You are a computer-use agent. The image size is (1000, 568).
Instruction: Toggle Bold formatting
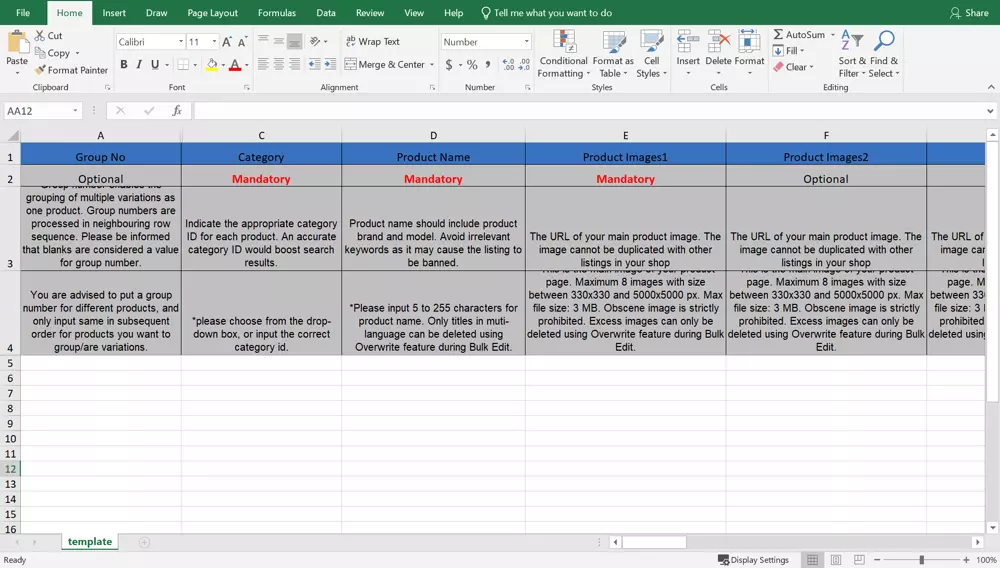coord(124,65)
